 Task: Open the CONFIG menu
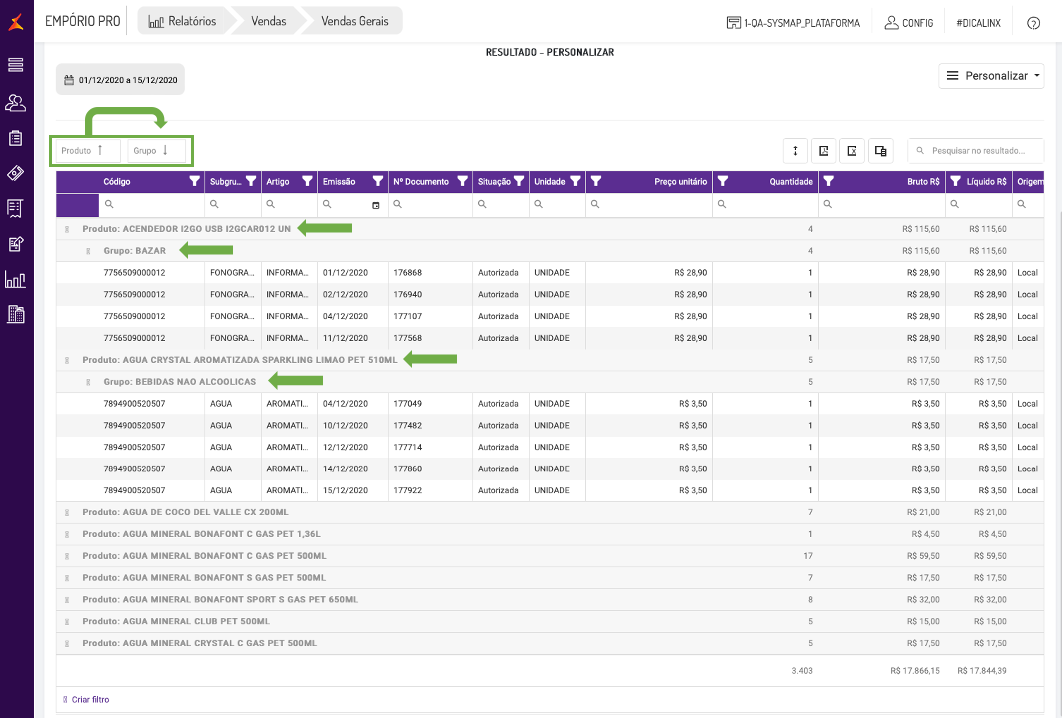pyautogui.click(x=908, y=23)
